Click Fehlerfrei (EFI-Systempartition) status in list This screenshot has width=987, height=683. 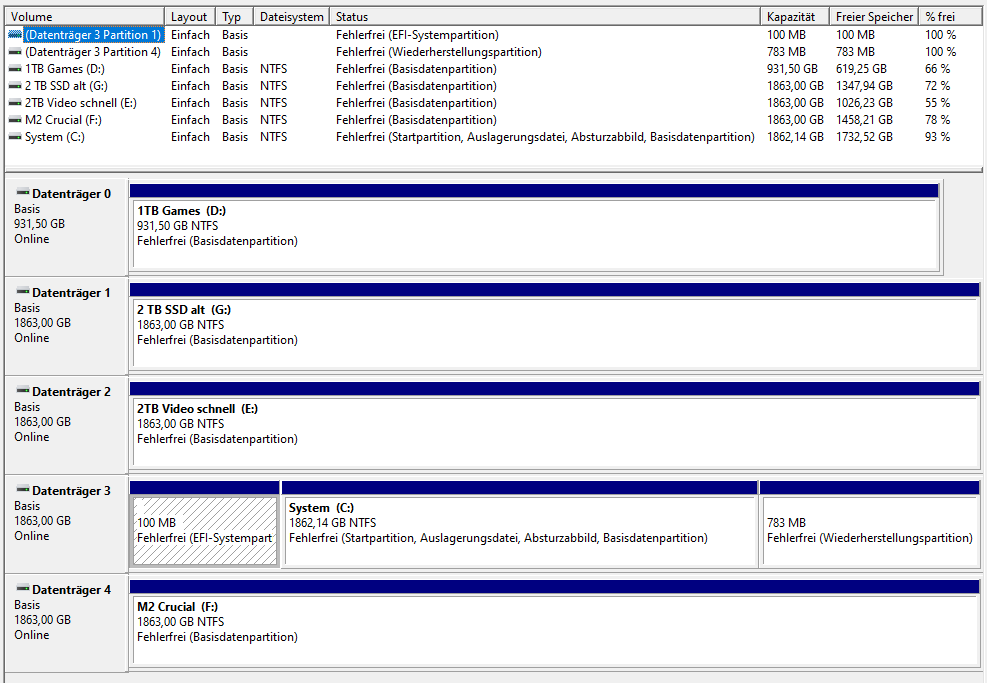point(417,35)
